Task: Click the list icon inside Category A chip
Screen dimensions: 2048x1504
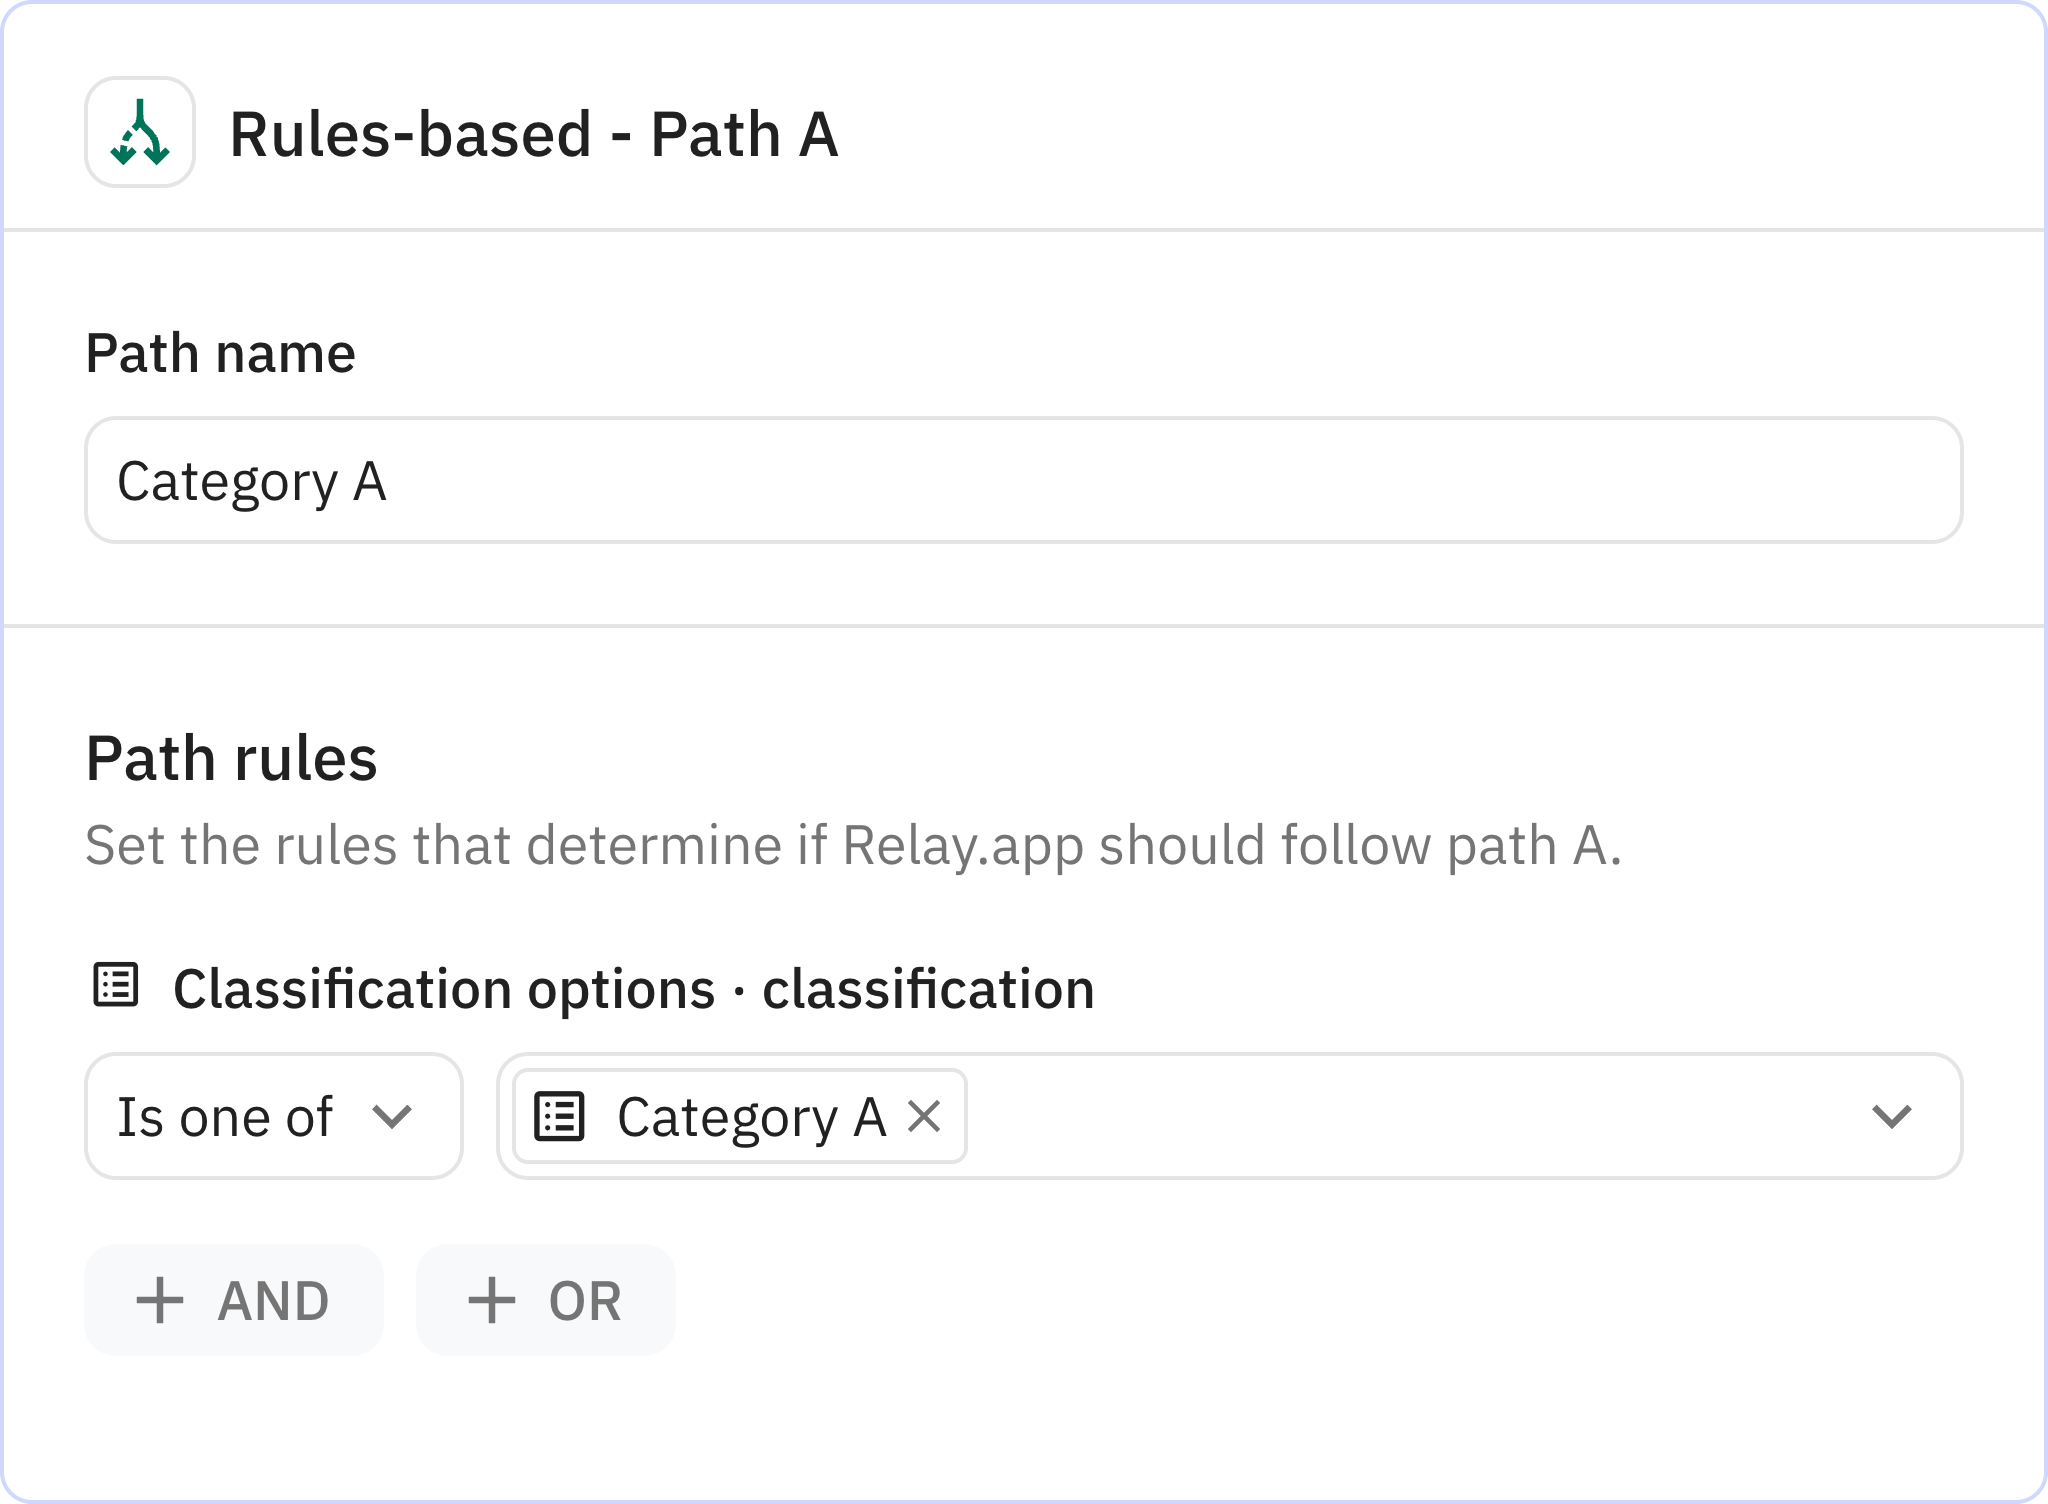Action: coord(559,1116)
